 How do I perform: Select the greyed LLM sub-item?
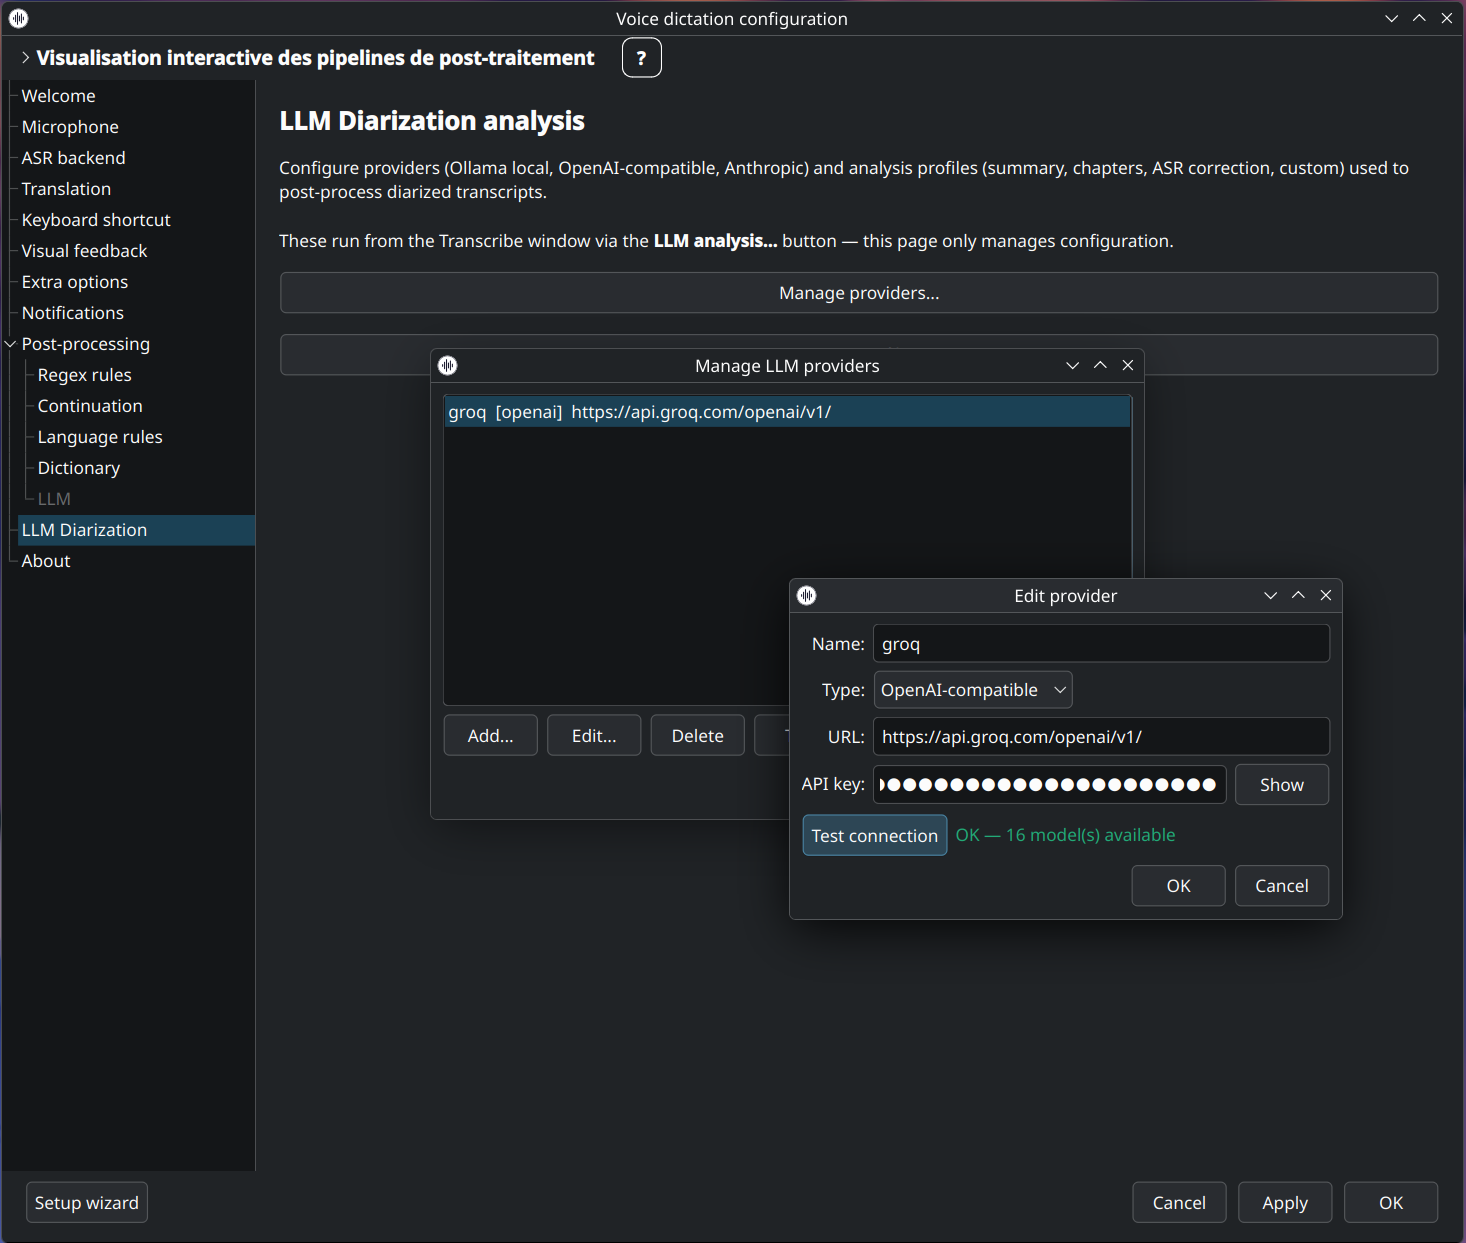pyautogui.click(x=54, y=499)
